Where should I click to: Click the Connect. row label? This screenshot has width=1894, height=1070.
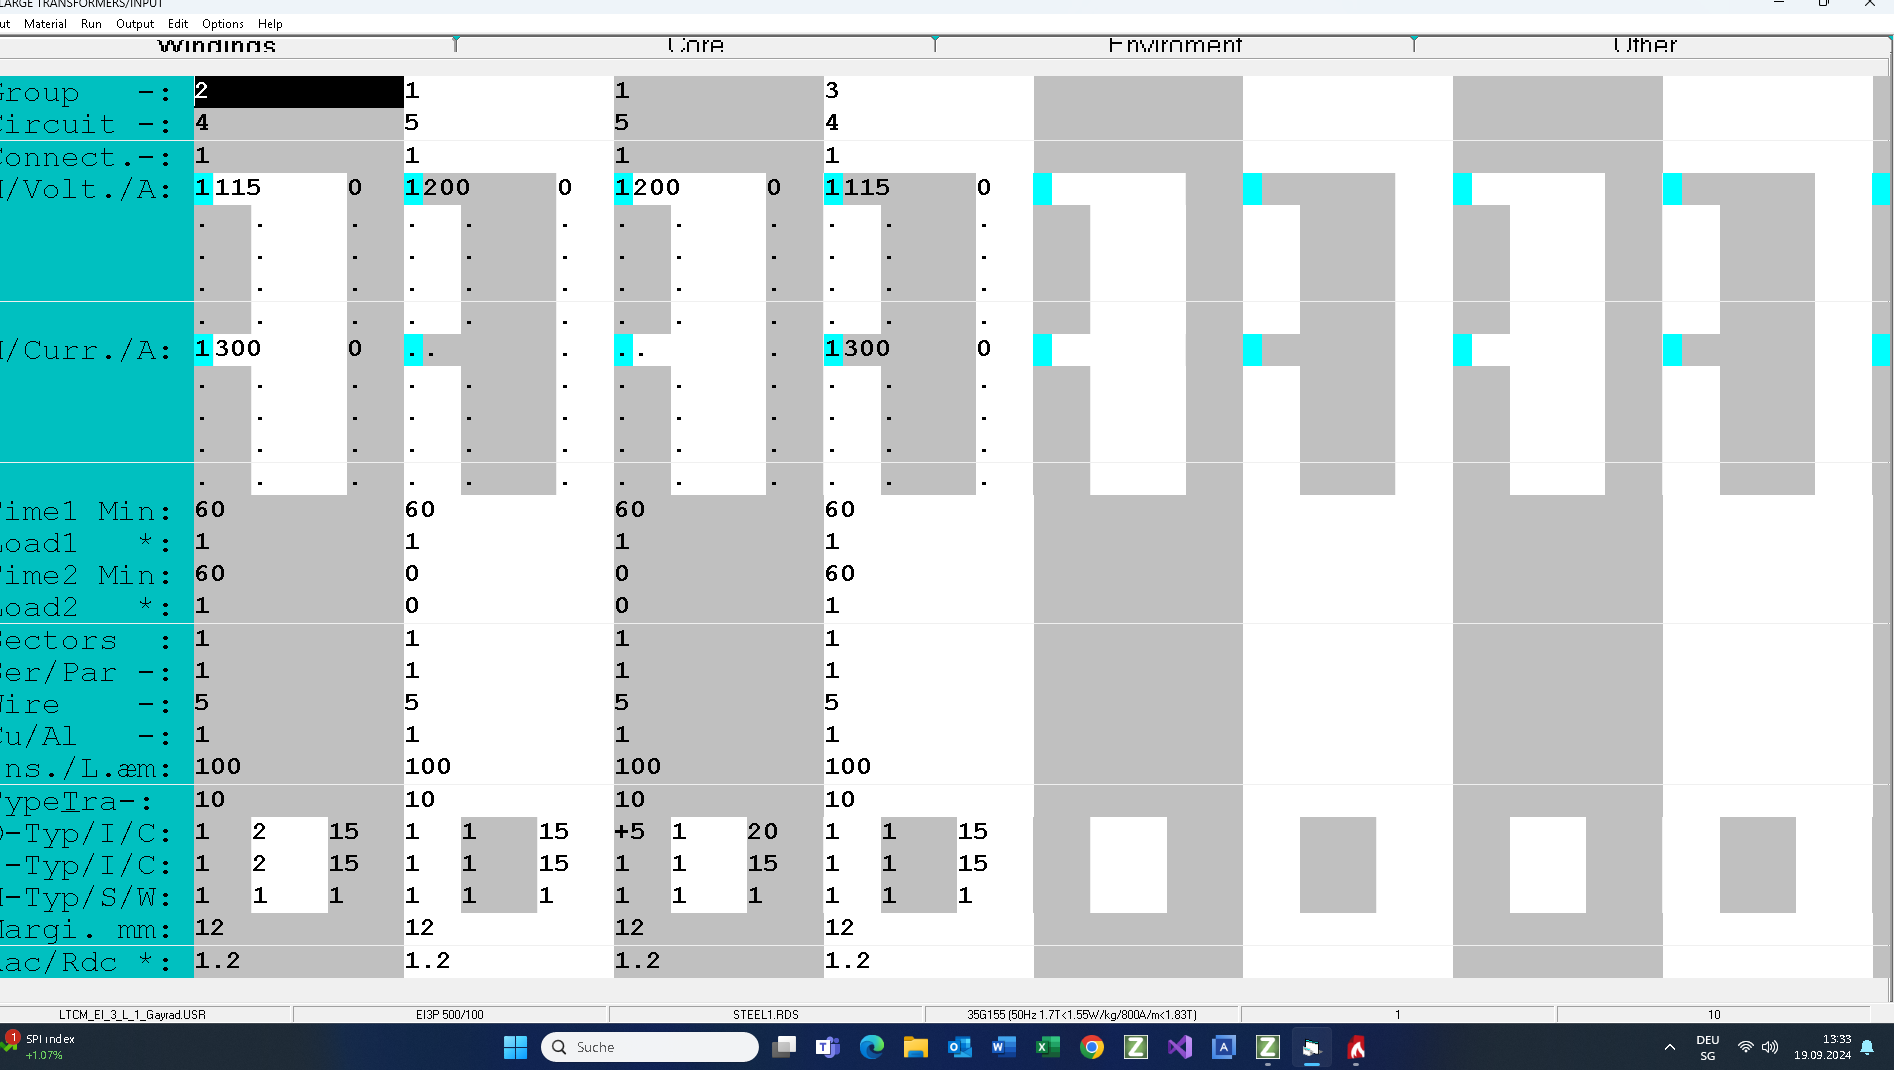click(86, 157)
